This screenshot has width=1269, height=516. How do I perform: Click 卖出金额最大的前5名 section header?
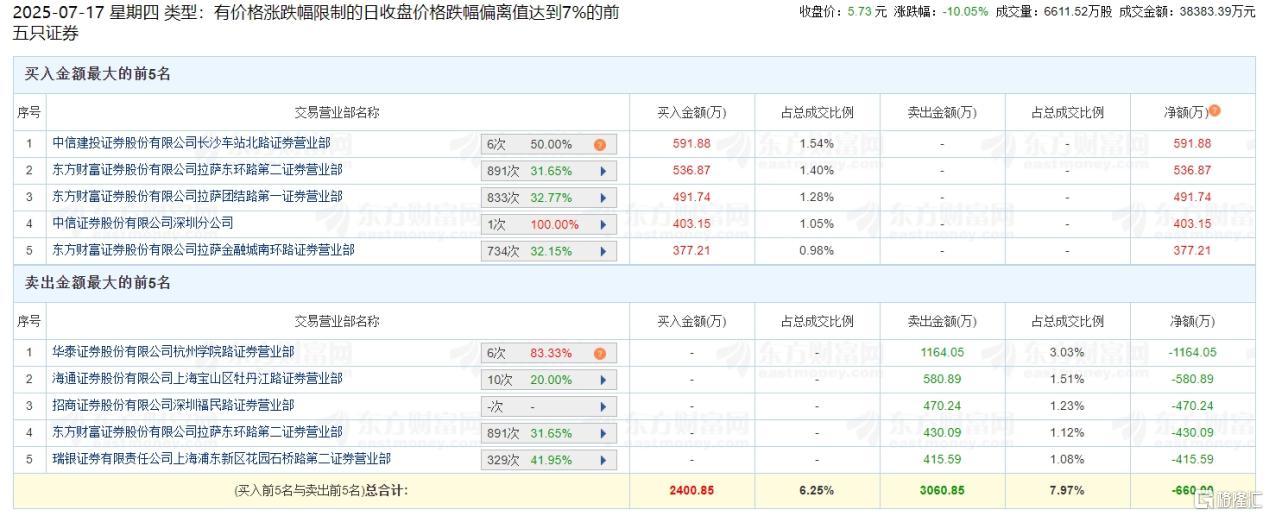[98, 283]
